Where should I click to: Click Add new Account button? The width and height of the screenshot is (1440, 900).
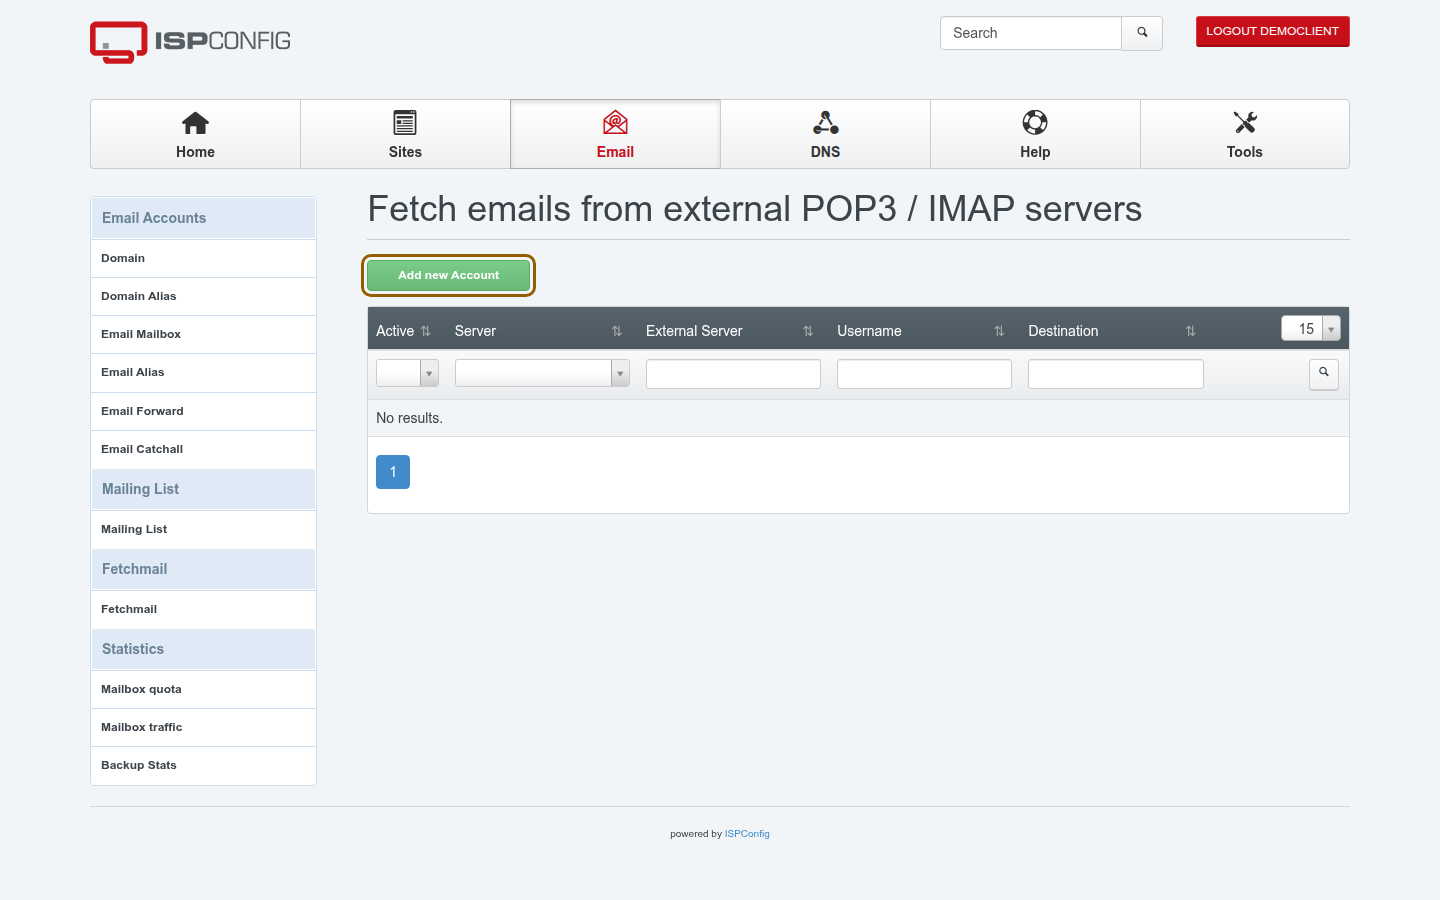point(448,275)
